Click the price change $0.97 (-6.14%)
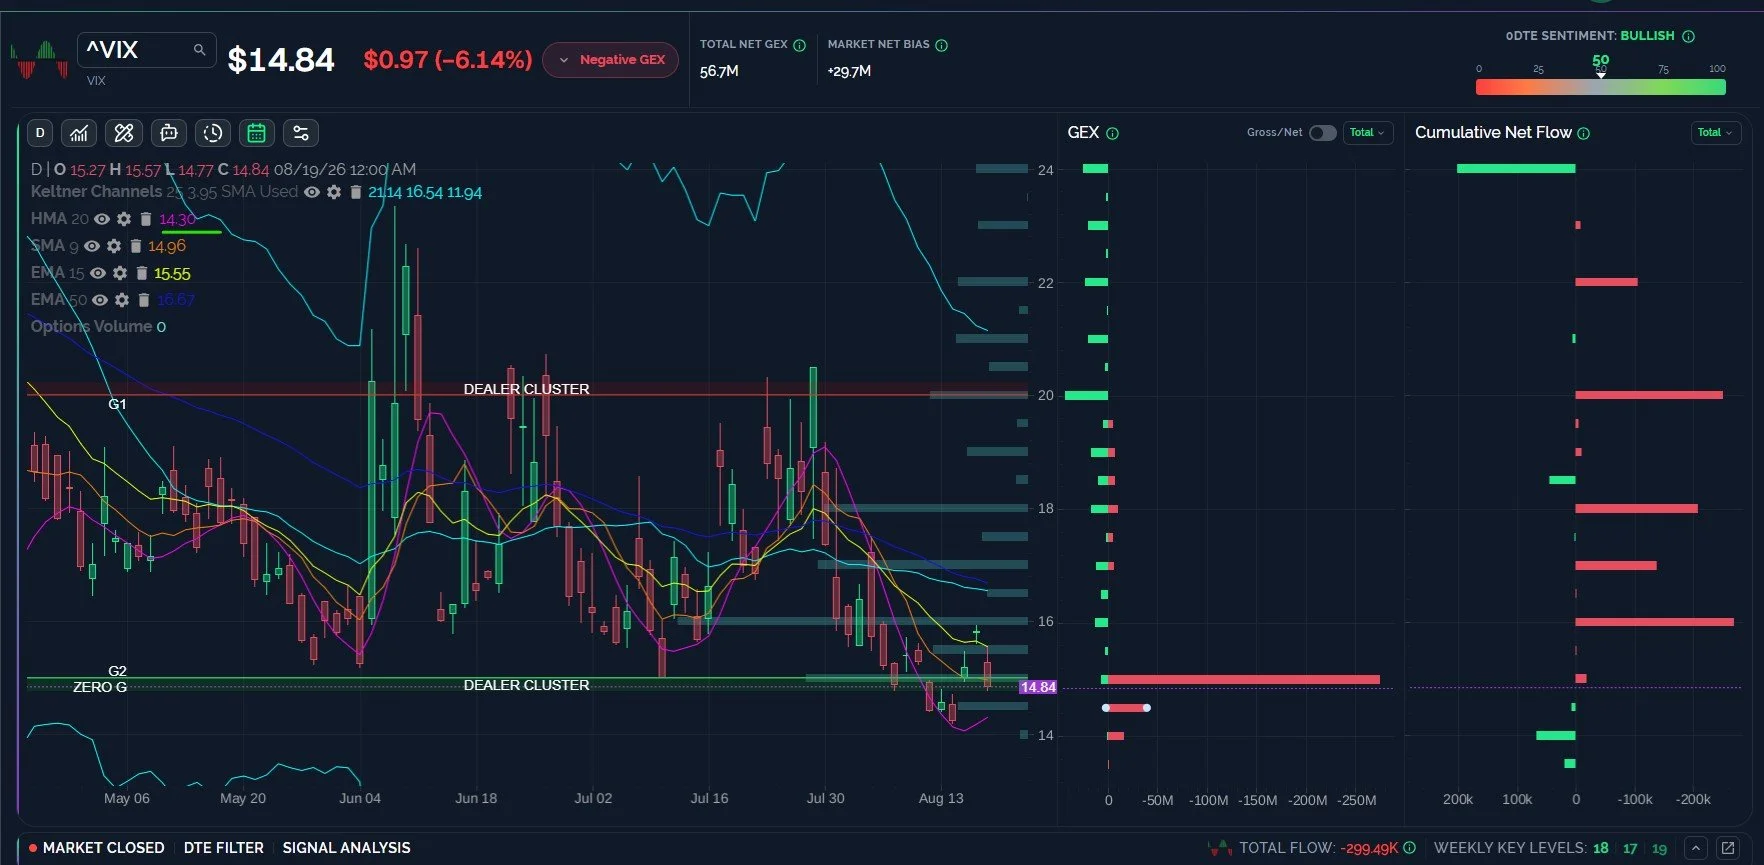Viewport: 1764px width, 865px height. point(447,60)
